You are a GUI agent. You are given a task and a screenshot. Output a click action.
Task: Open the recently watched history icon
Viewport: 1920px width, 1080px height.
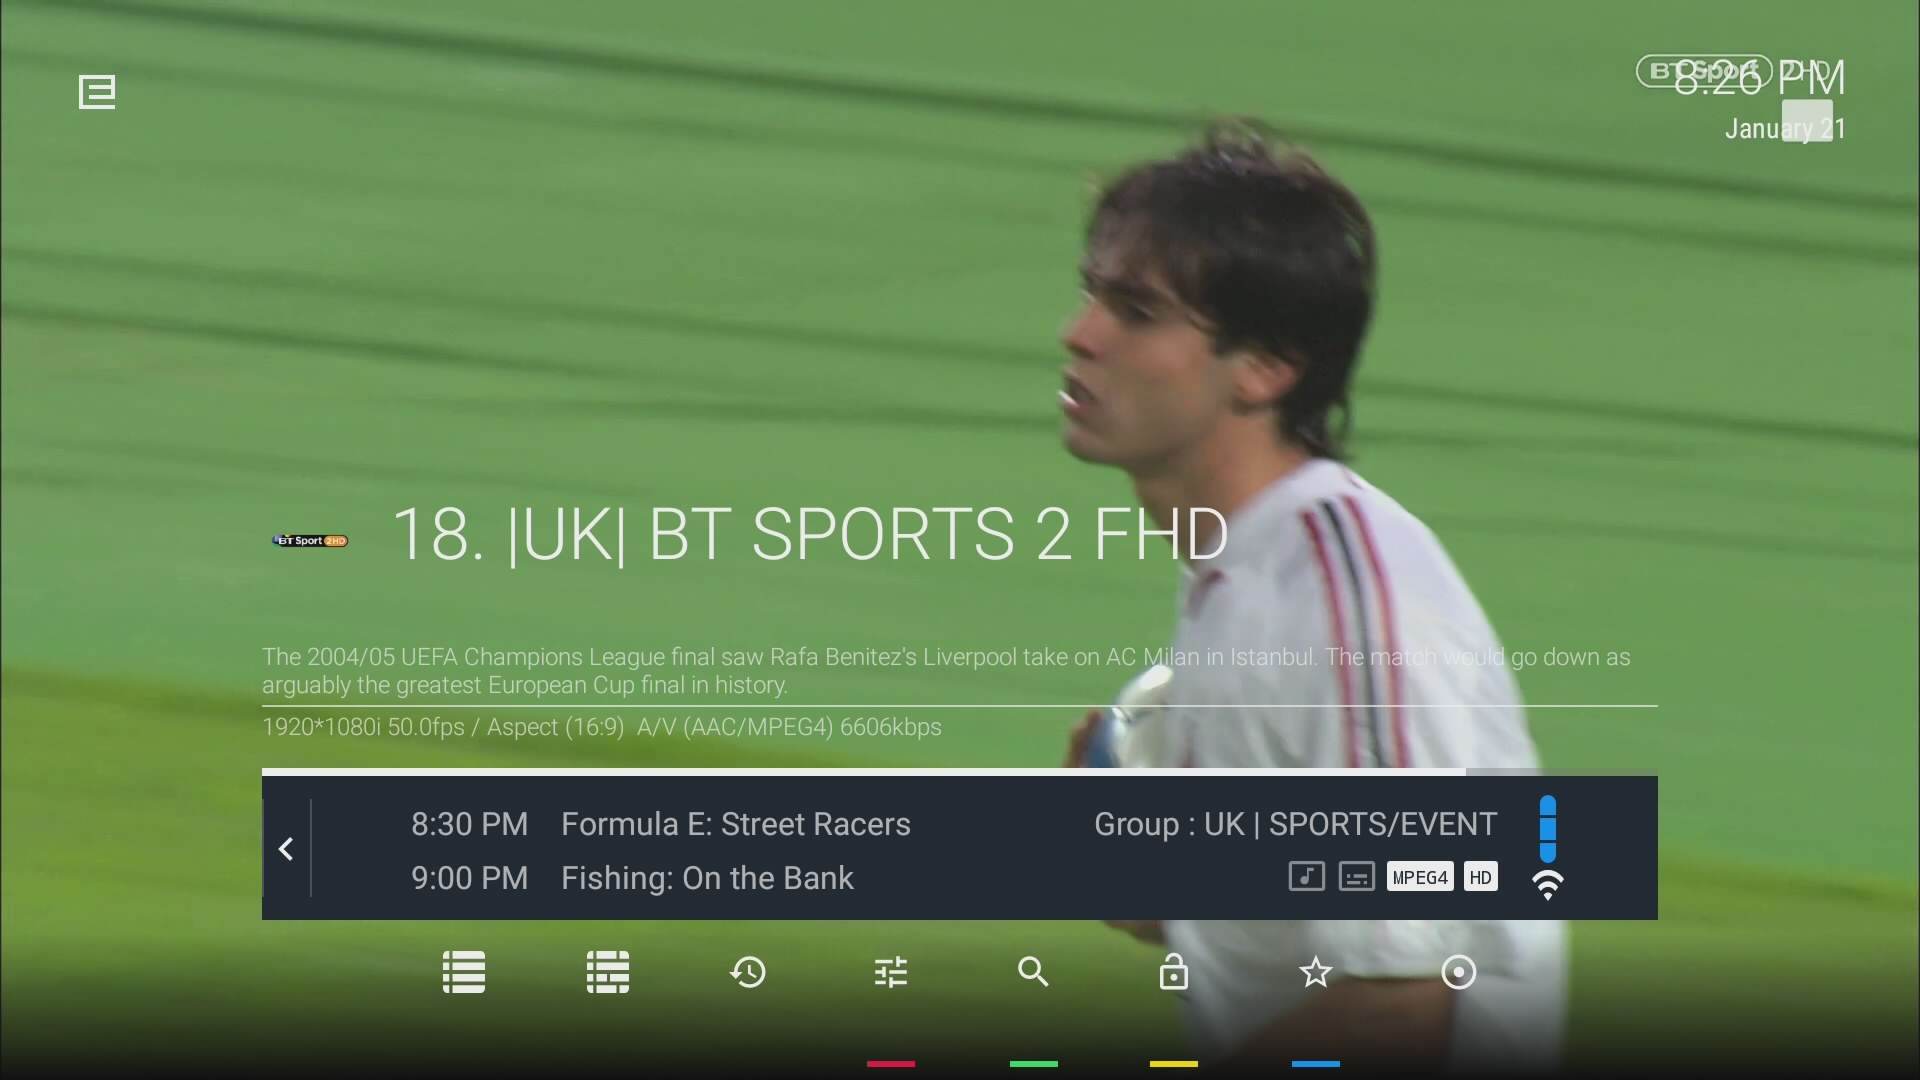click(748, 972)
